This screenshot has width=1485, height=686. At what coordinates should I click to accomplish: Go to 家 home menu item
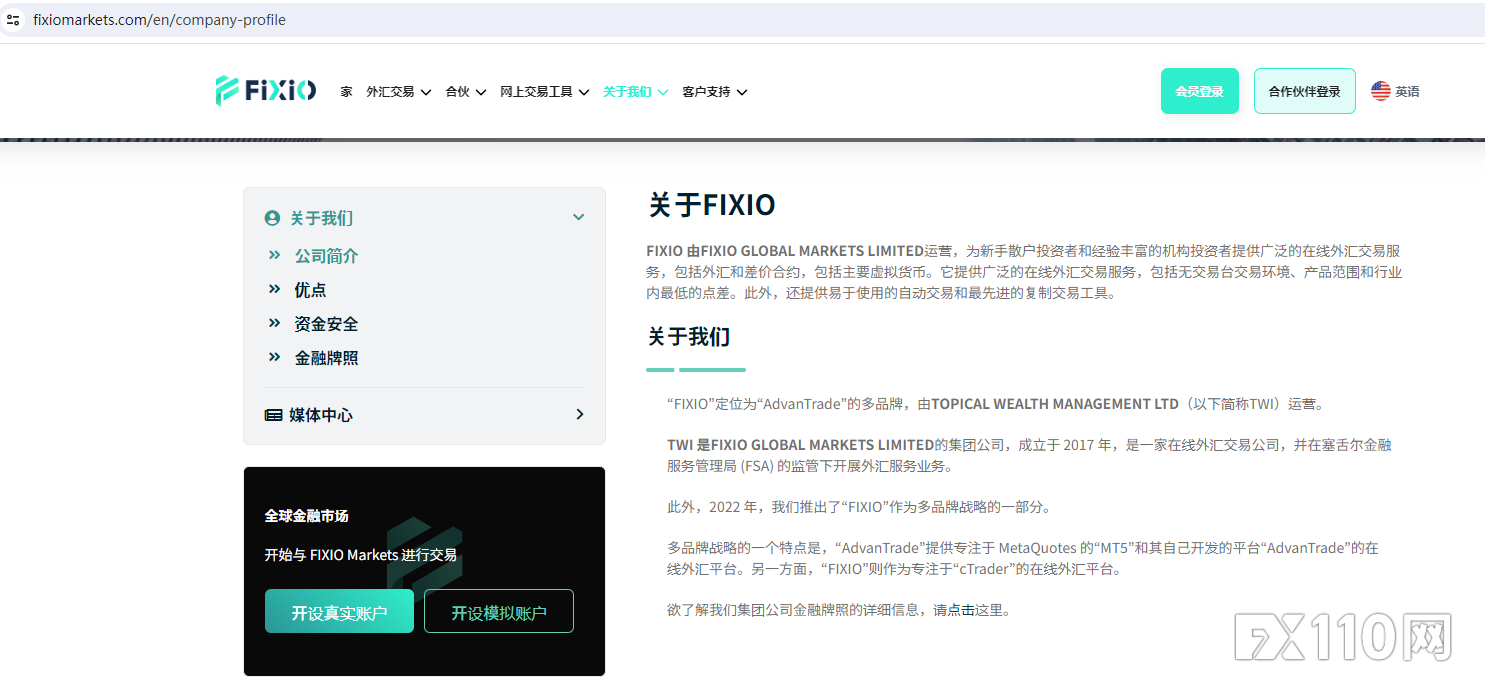tap(346, 92)
